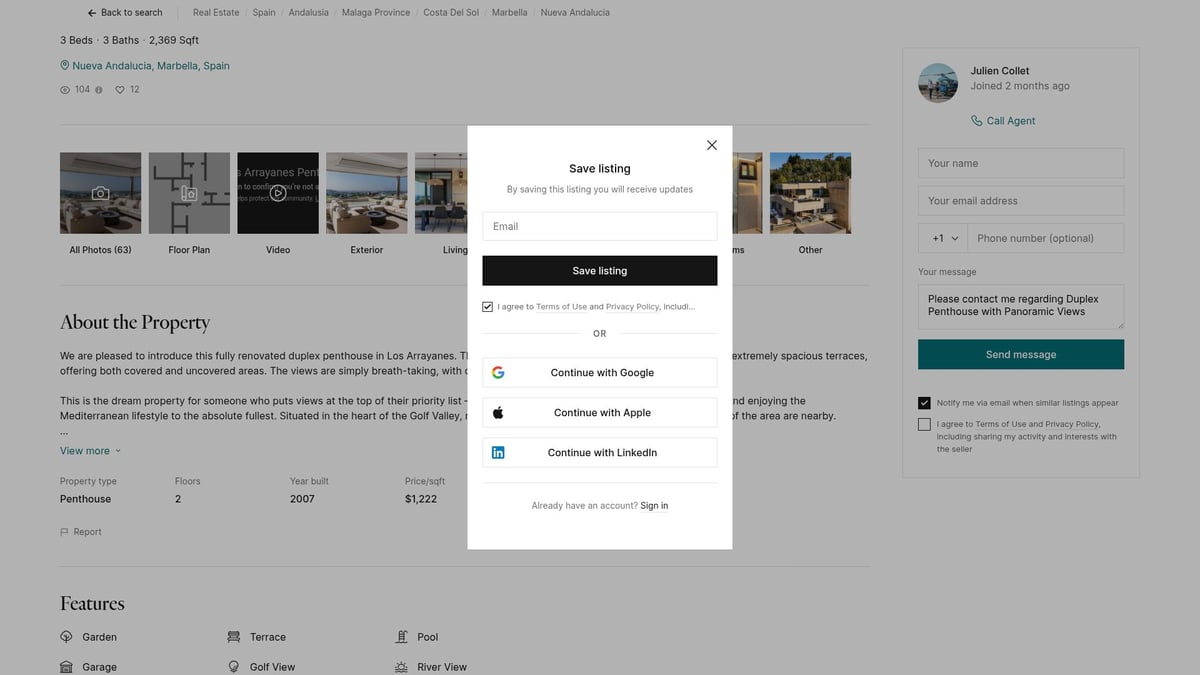This screenshot has width=1200, height=675.
Task: Click the heart favorites icon
Action: coord(120,90)
